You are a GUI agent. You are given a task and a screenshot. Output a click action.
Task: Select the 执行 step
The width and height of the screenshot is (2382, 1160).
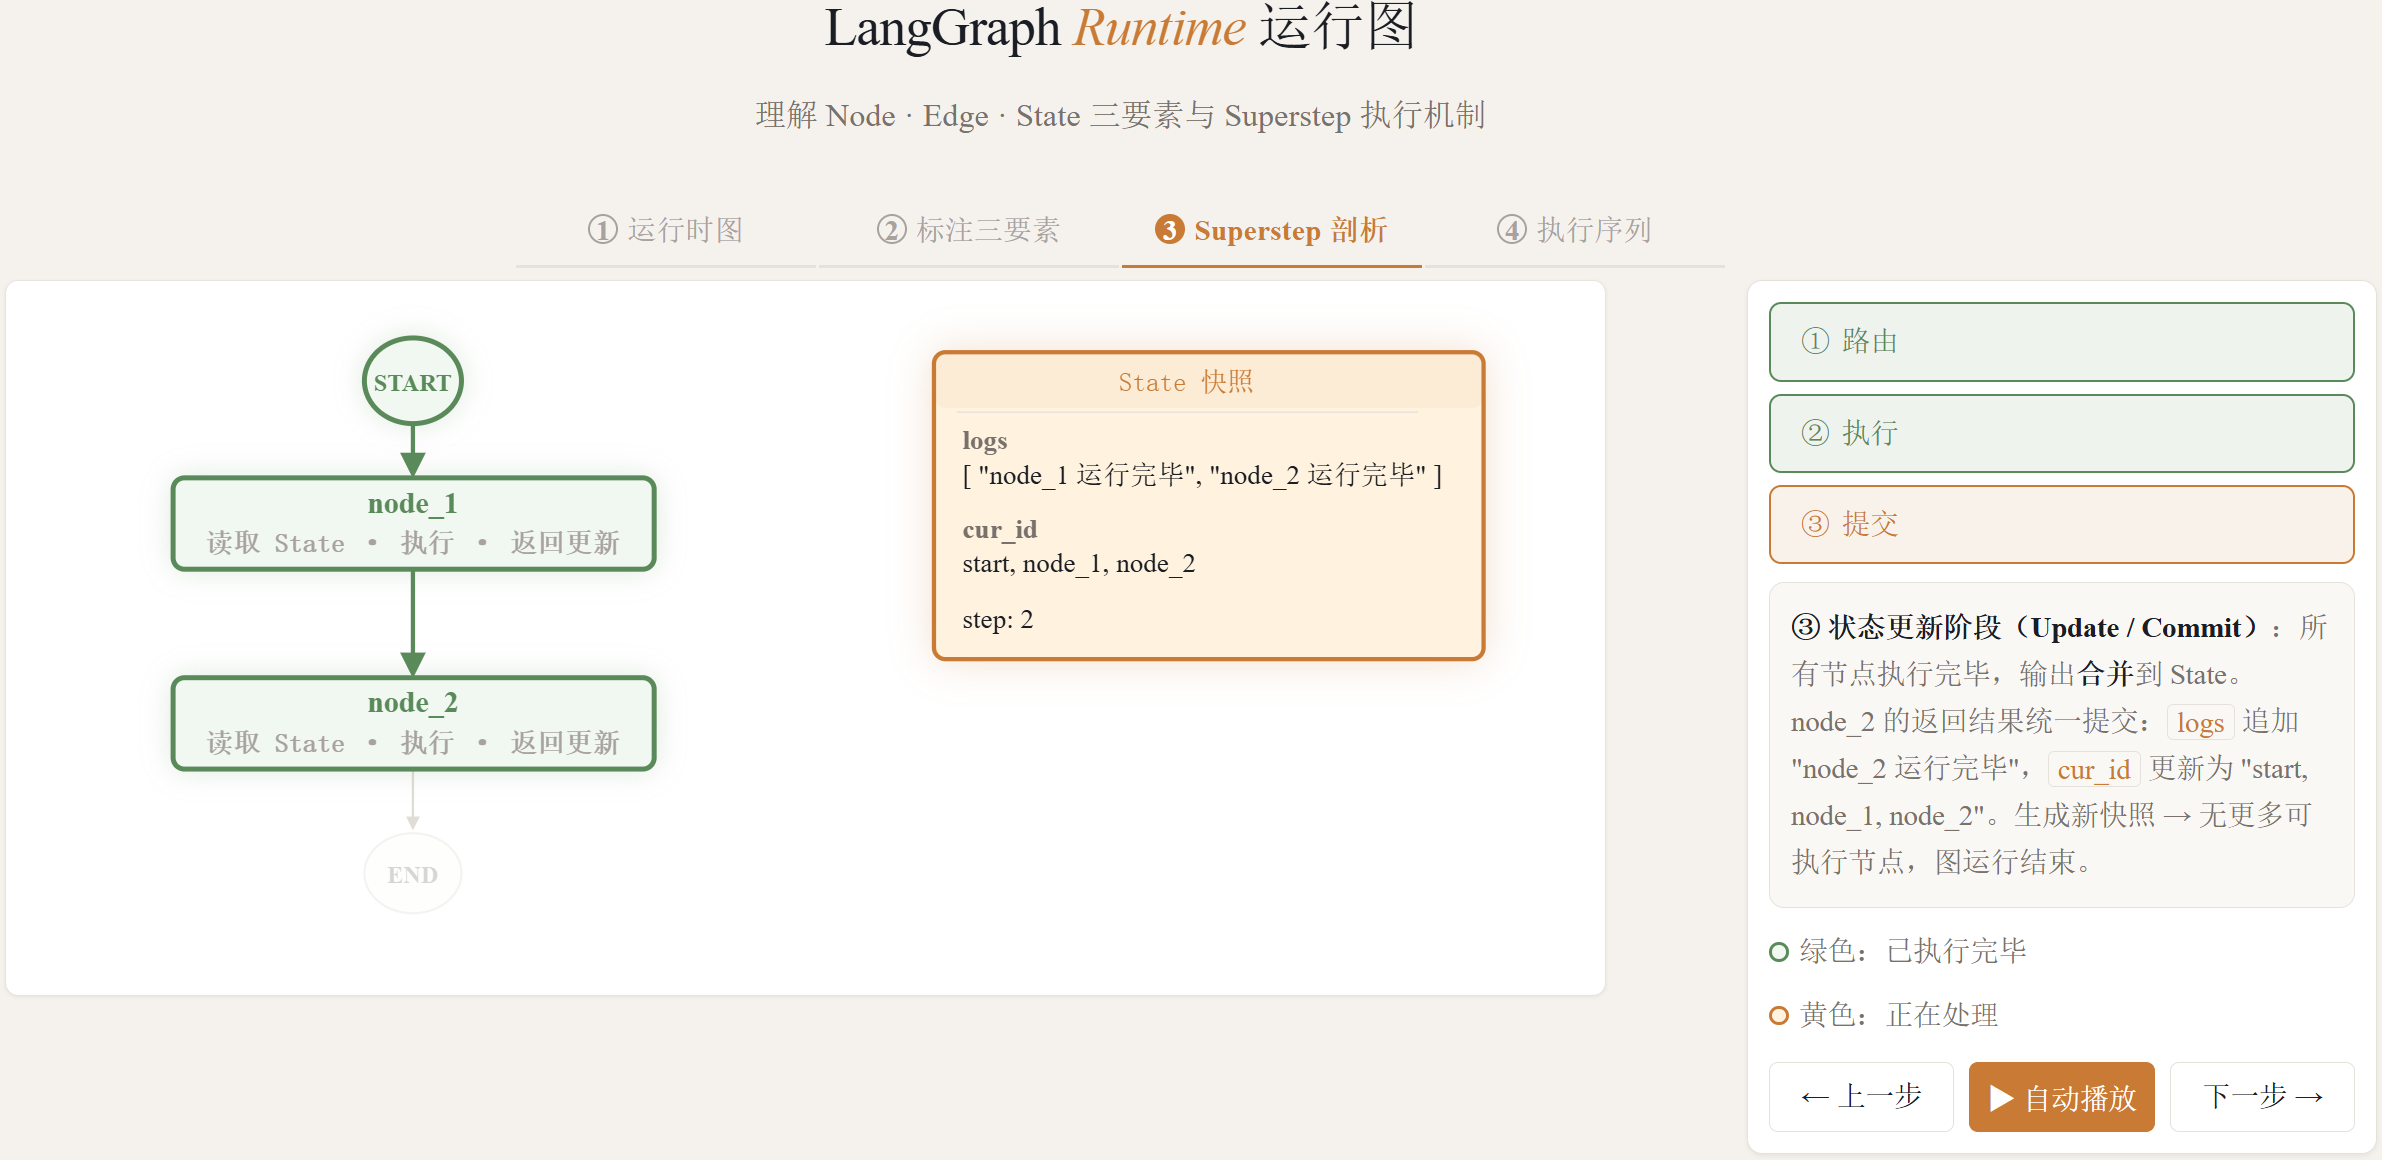pyautogui.click(x=2061, y=433)
